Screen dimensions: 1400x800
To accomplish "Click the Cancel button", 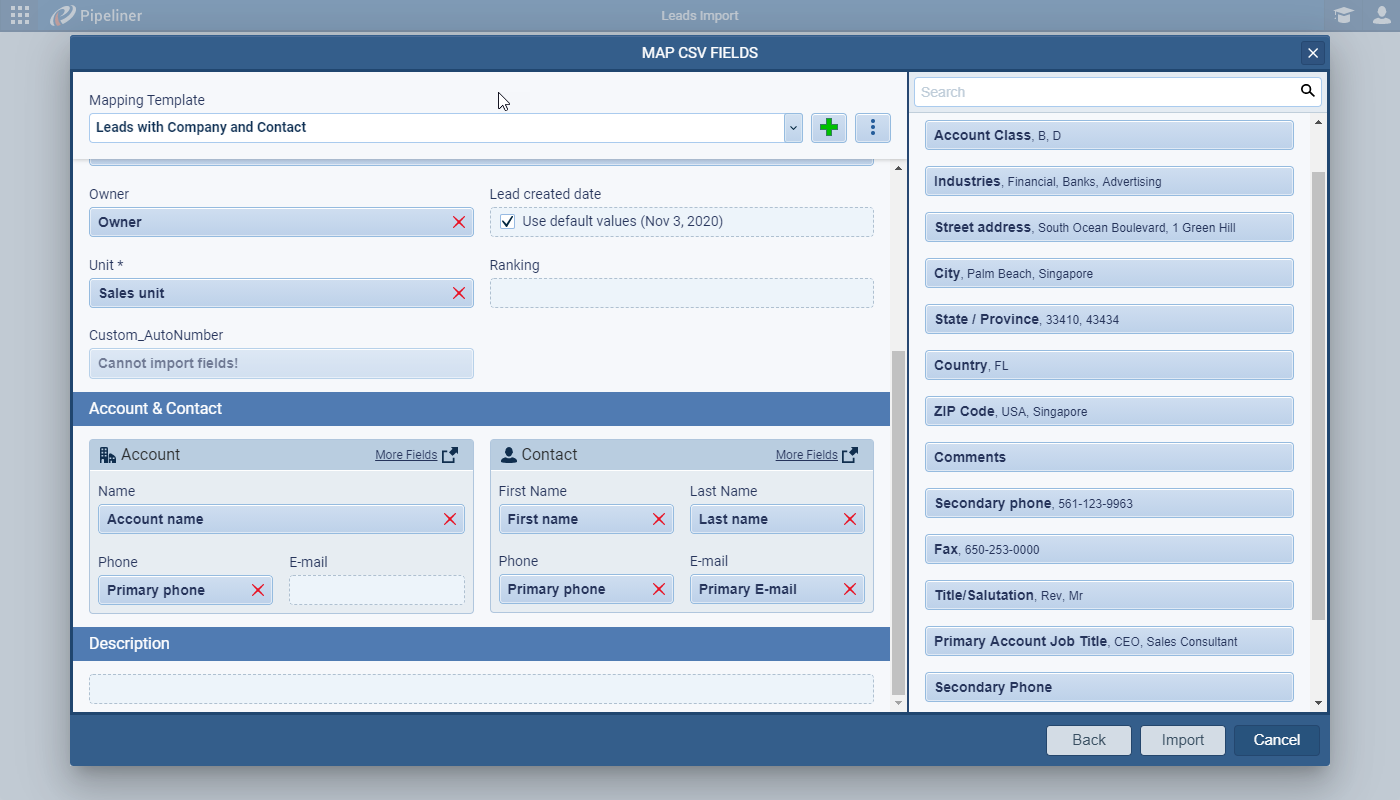I will pos(1276,740).
